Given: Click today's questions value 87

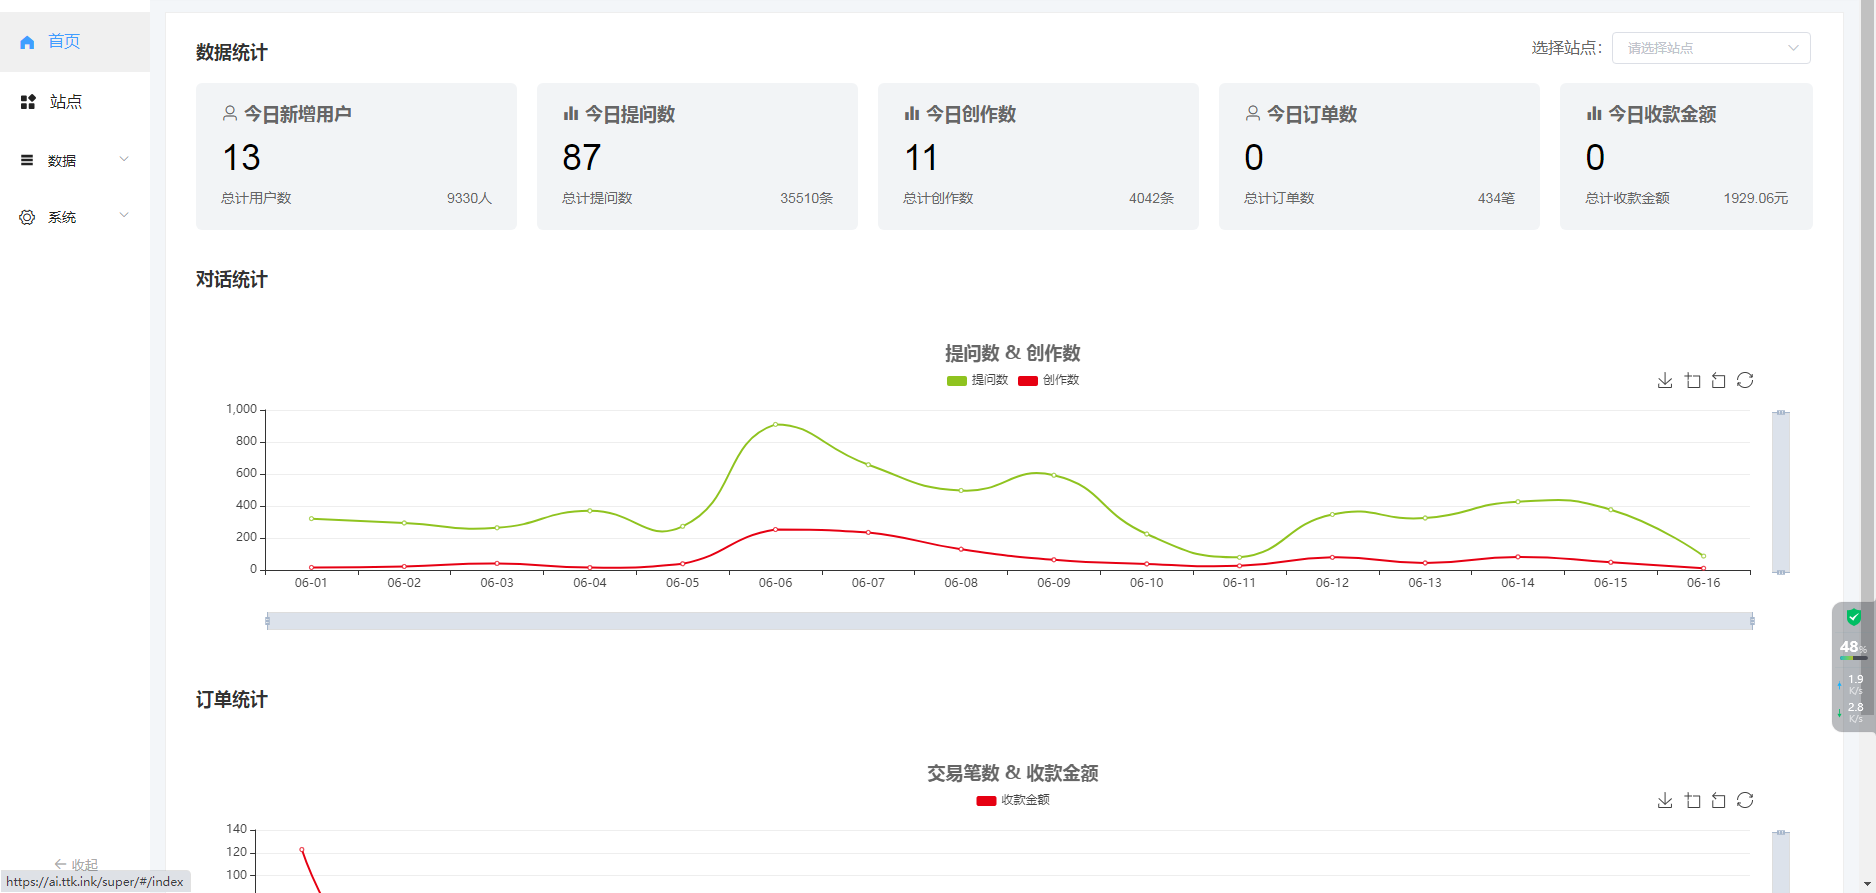Looking at the screenshot, I should (x=581, y=157).
